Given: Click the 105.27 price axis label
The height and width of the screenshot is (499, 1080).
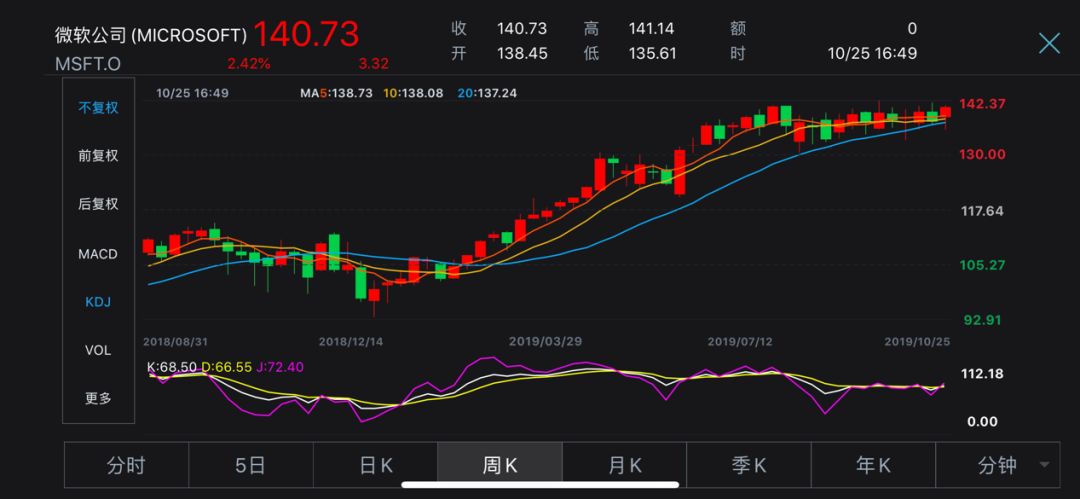Looking at the screenshot, I should point(982,265).
